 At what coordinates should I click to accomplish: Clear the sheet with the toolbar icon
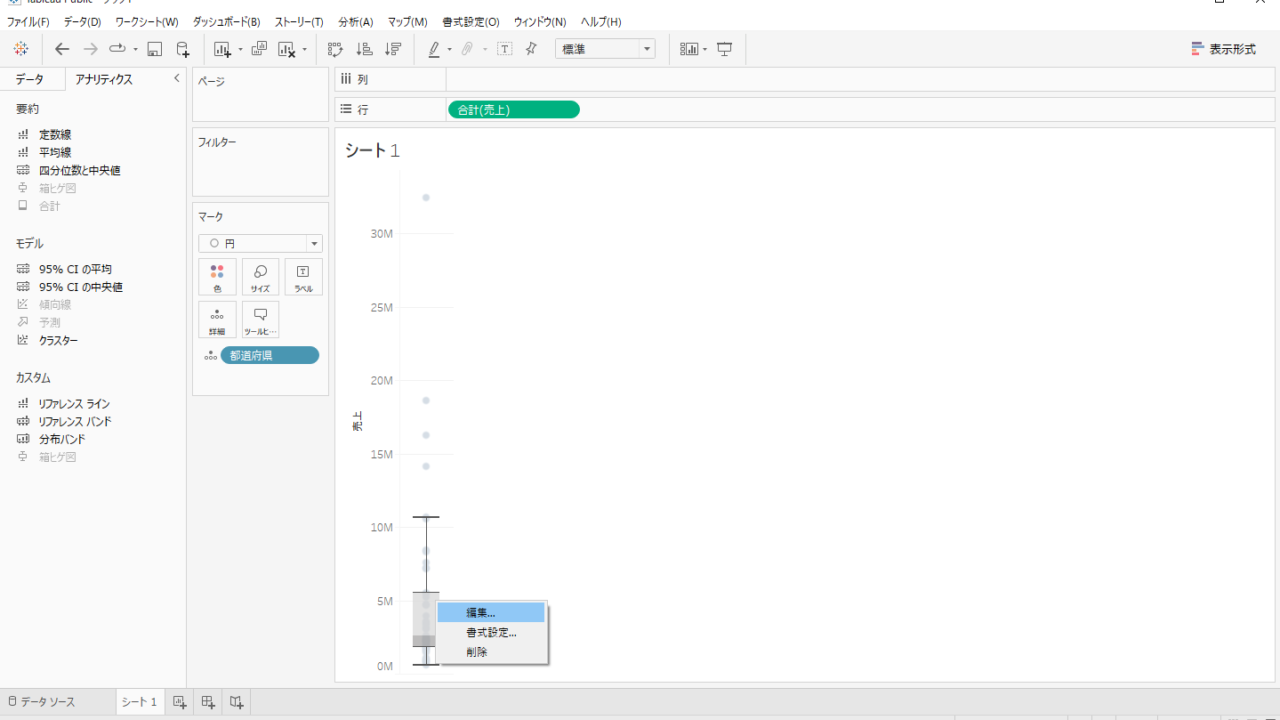(x=288, y=49)
